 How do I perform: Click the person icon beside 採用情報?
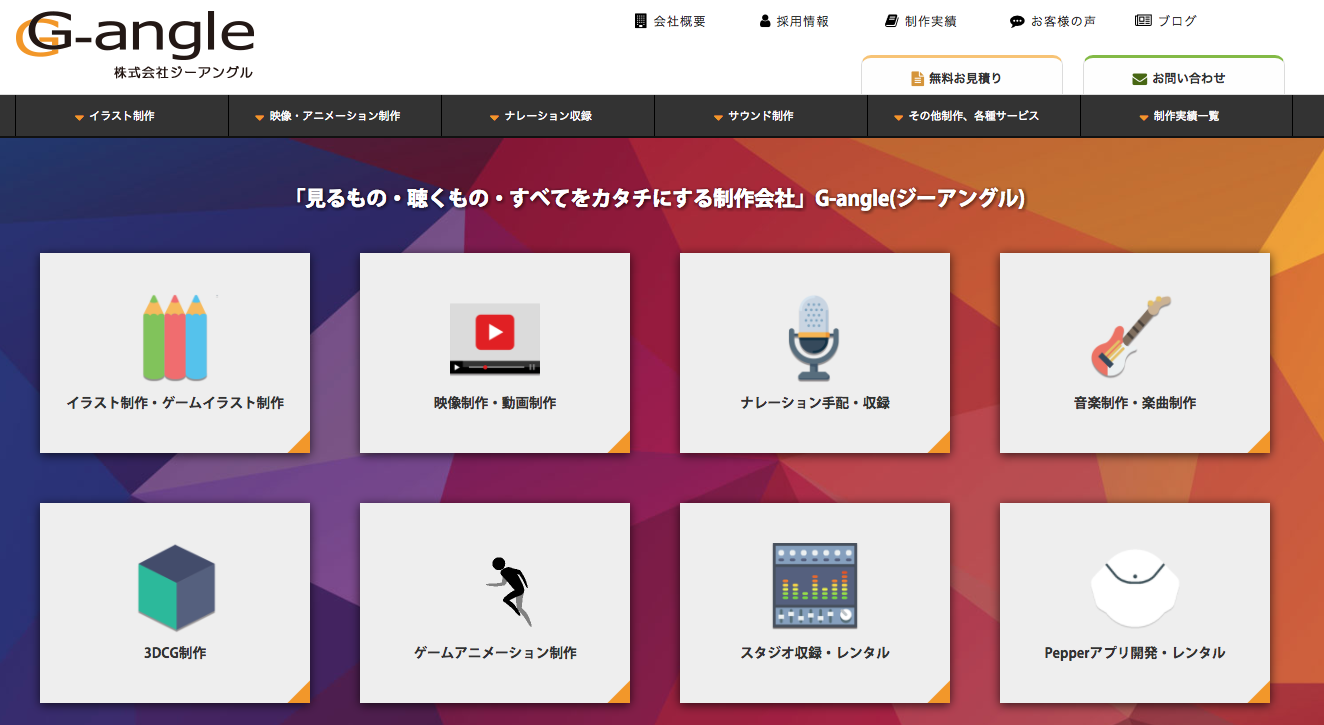[x=765, y=21]
